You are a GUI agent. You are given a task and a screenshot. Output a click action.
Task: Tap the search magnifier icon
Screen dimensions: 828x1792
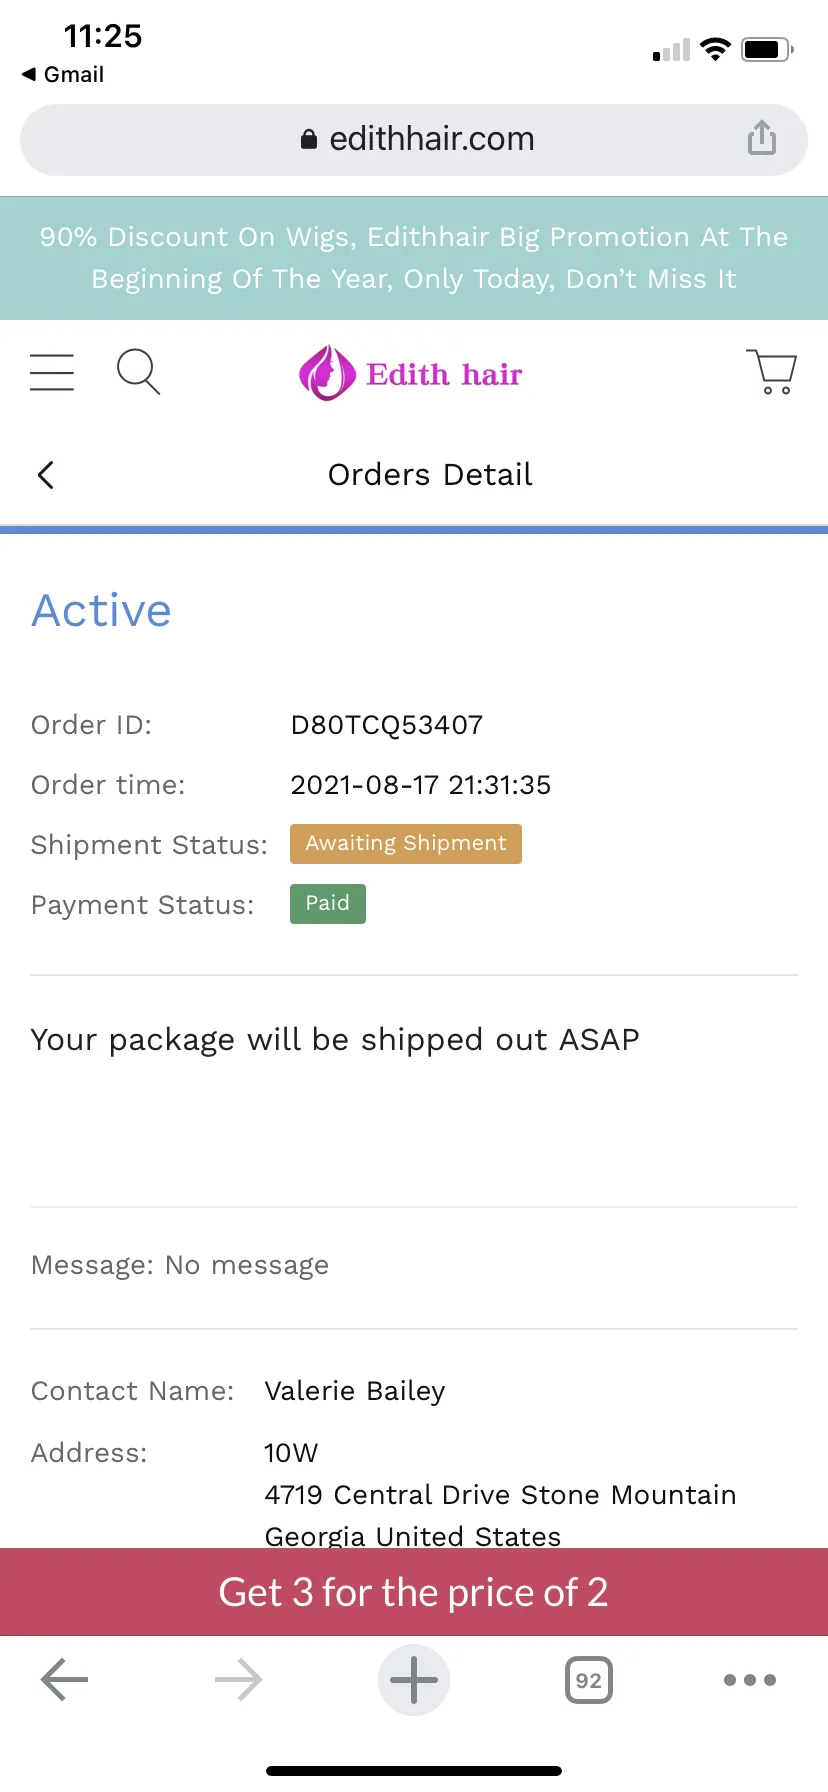coord(138,372)
